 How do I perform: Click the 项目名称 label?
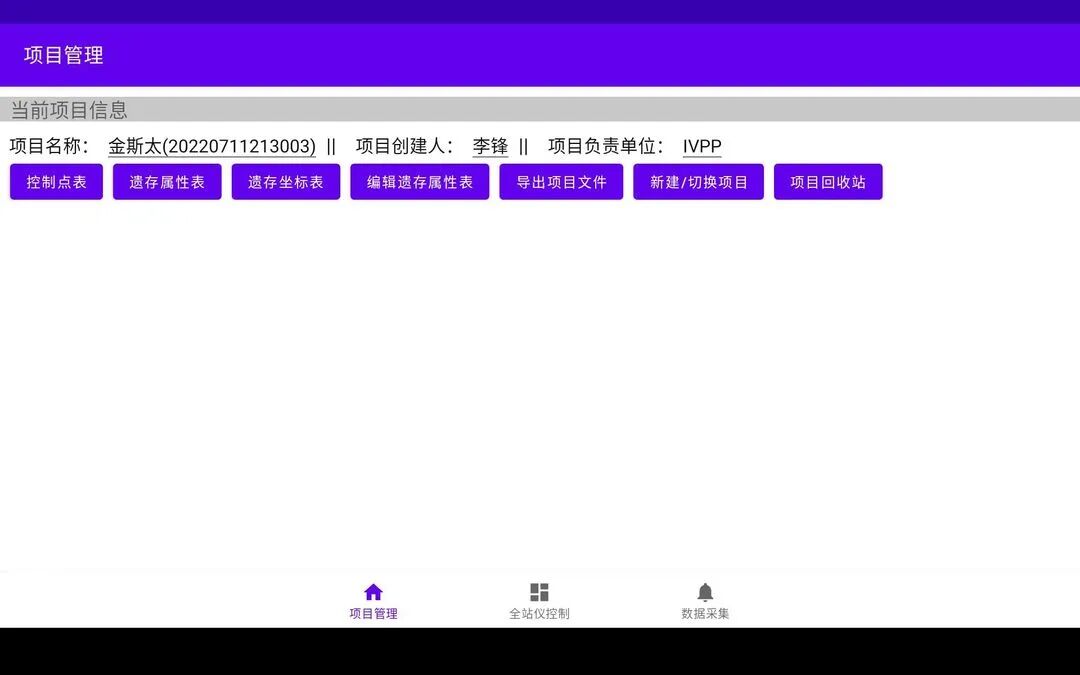point(50,146)
